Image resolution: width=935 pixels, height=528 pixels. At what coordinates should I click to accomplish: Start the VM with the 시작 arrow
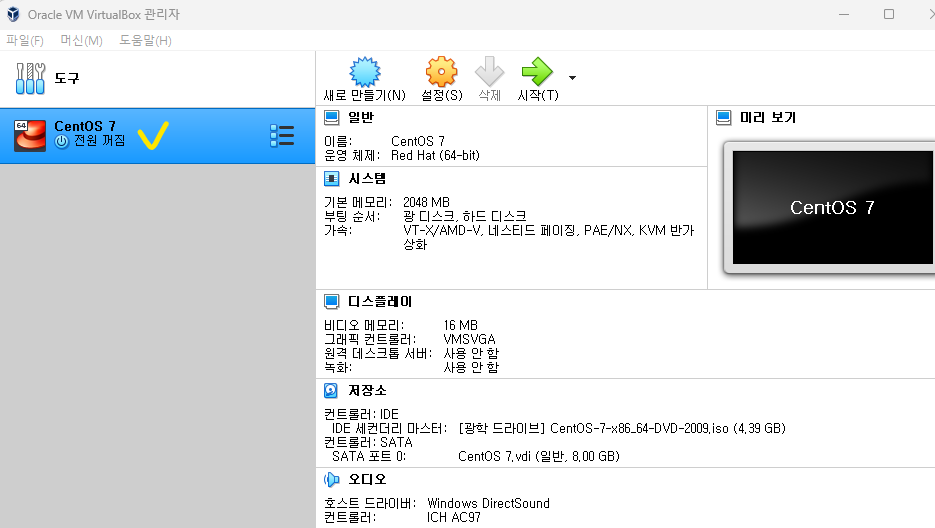coord(537,72)
